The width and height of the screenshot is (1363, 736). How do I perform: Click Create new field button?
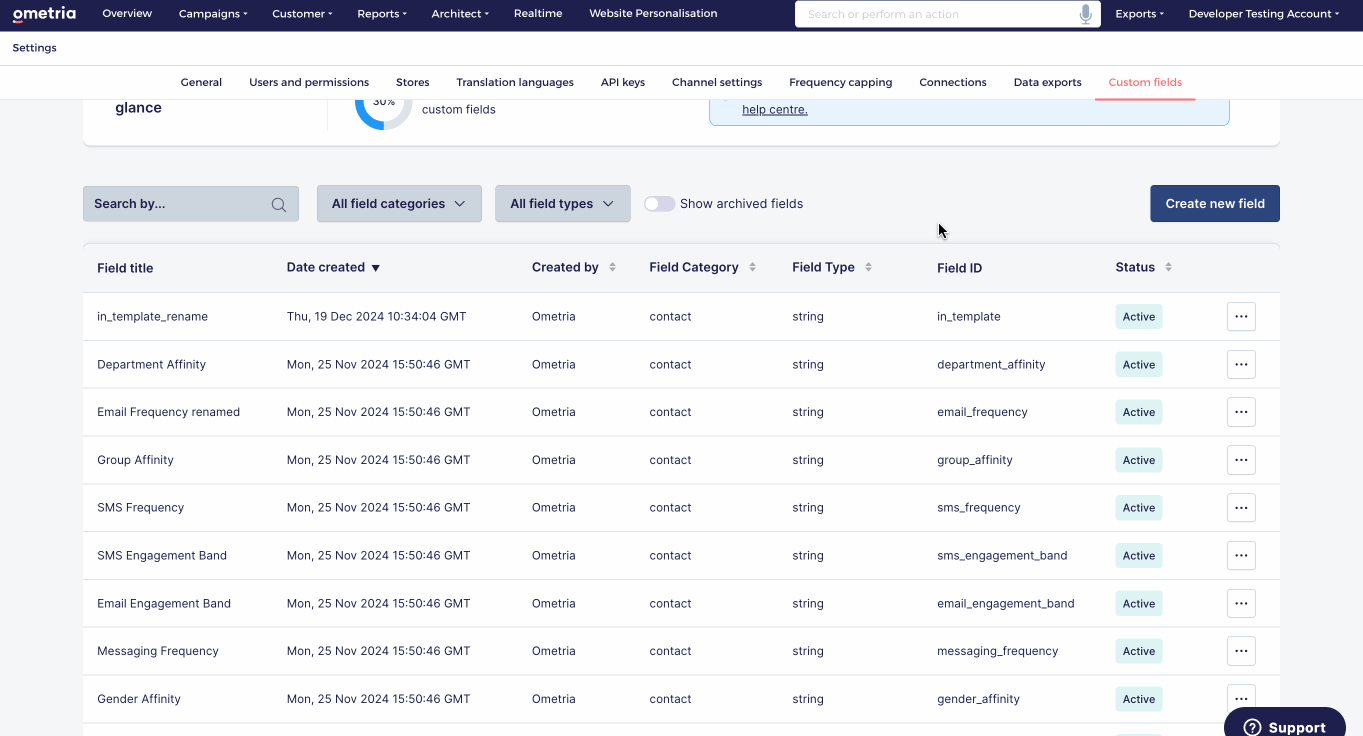1215,203
